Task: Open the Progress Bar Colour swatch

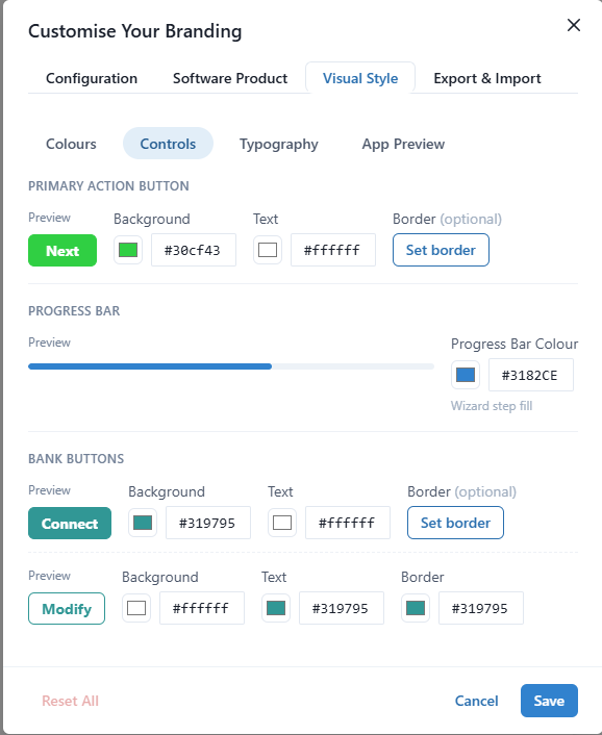Action: (465, 375)
